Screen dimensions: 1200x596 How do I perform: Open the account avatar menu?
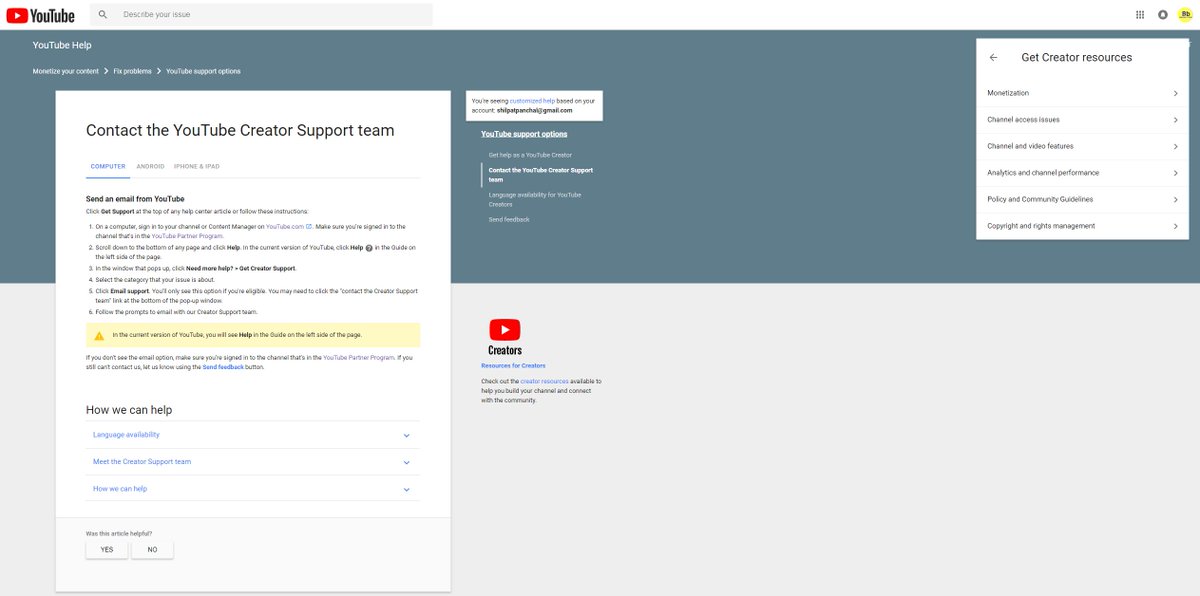(1185, 15)
